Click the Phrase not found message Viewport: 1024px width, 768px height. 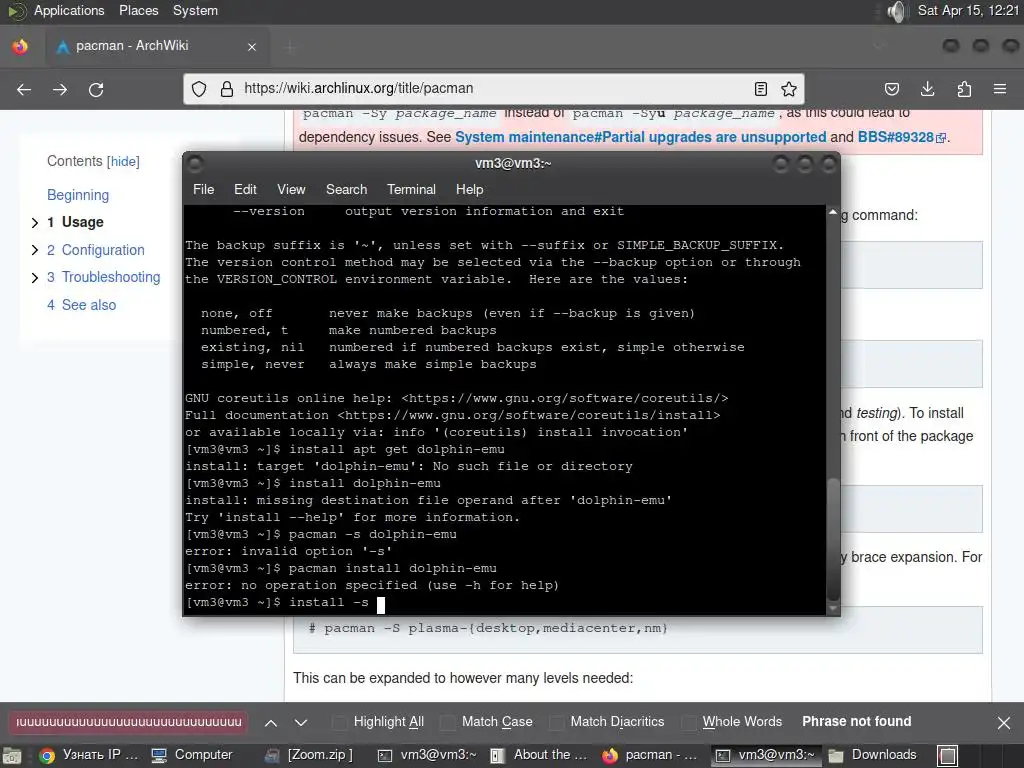[856, 722]
